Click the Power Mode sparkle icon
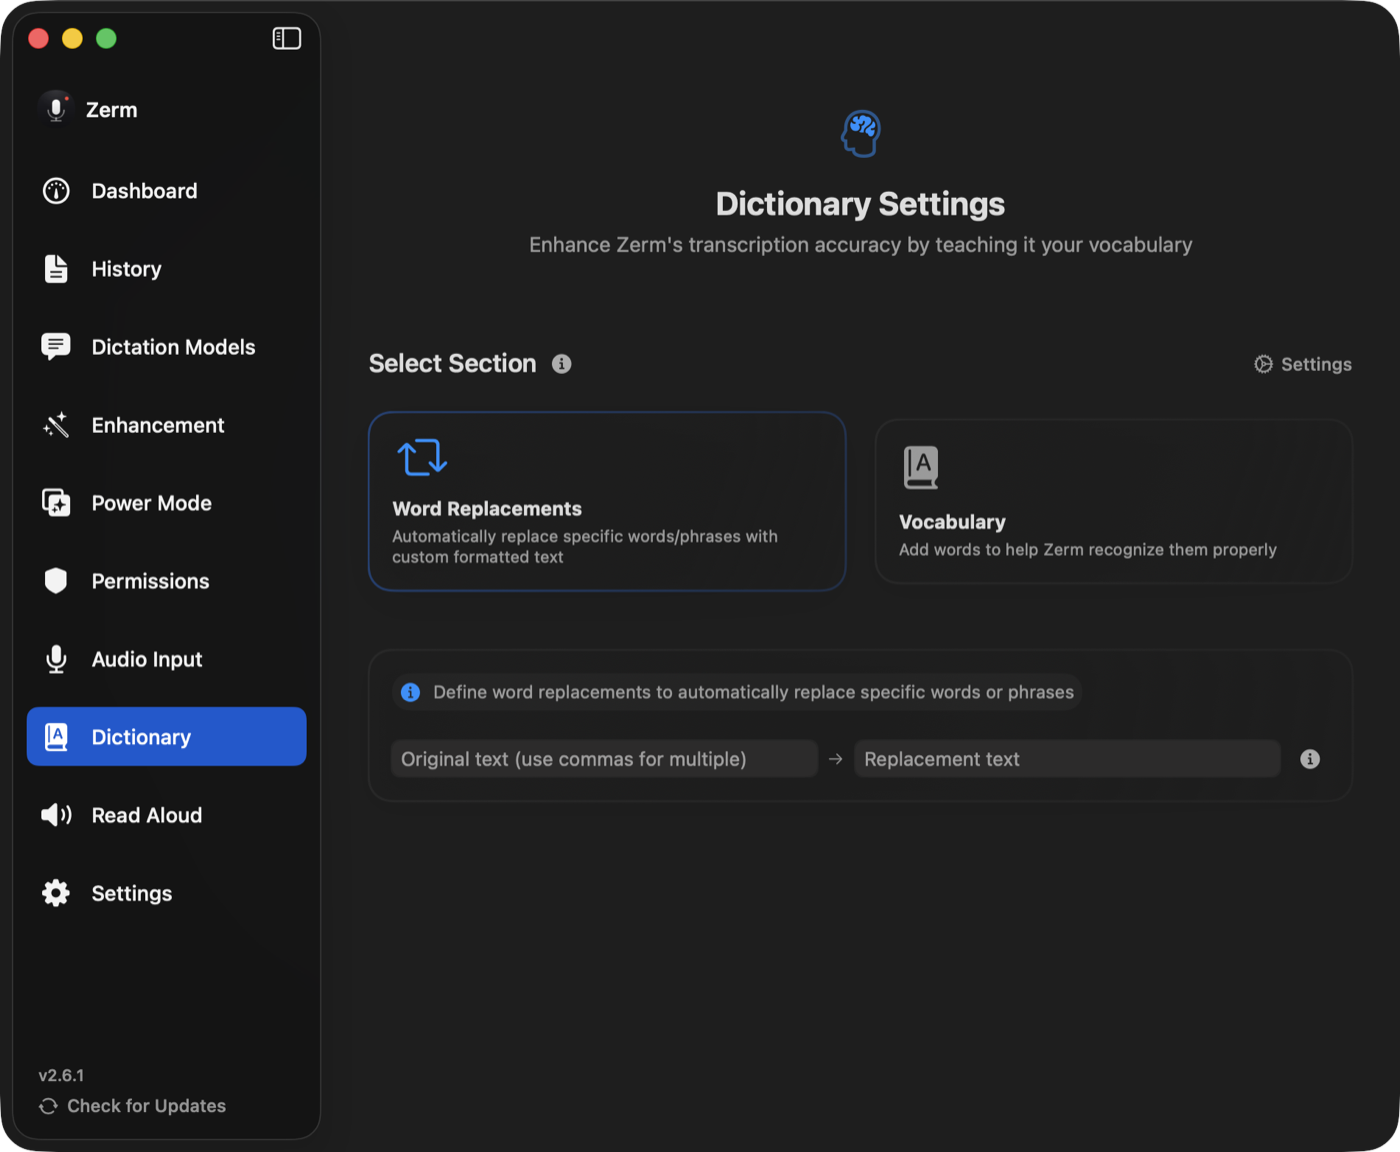Image resolution: width=1400 pixels, height=1152 pixels. pyautogui.click(x=56, y=503)
